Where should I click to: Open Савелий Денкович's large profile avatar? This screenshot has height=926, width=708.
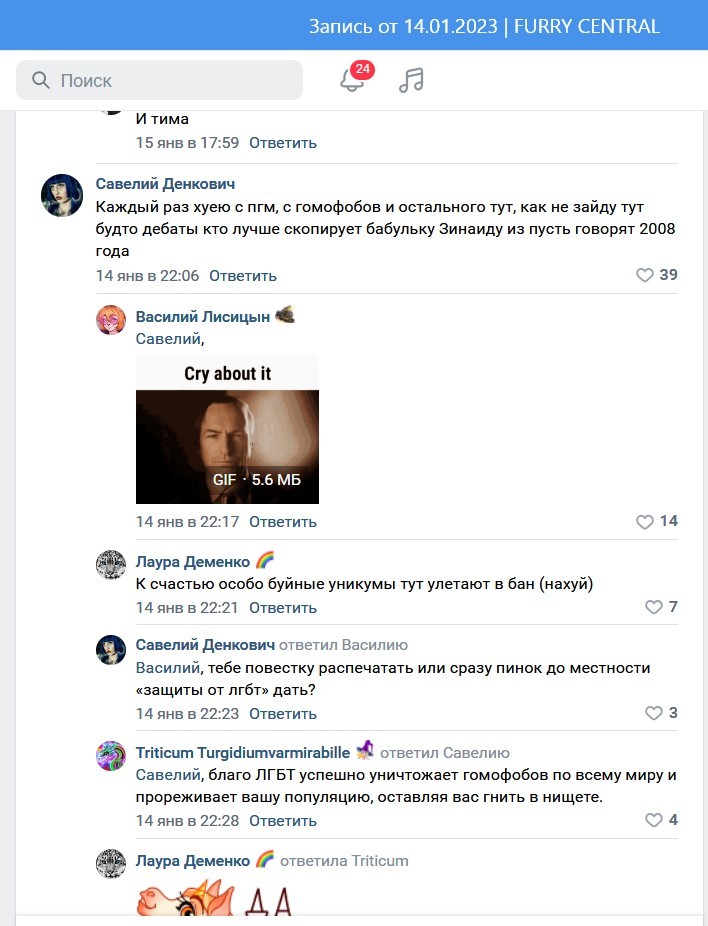(62, 195)
